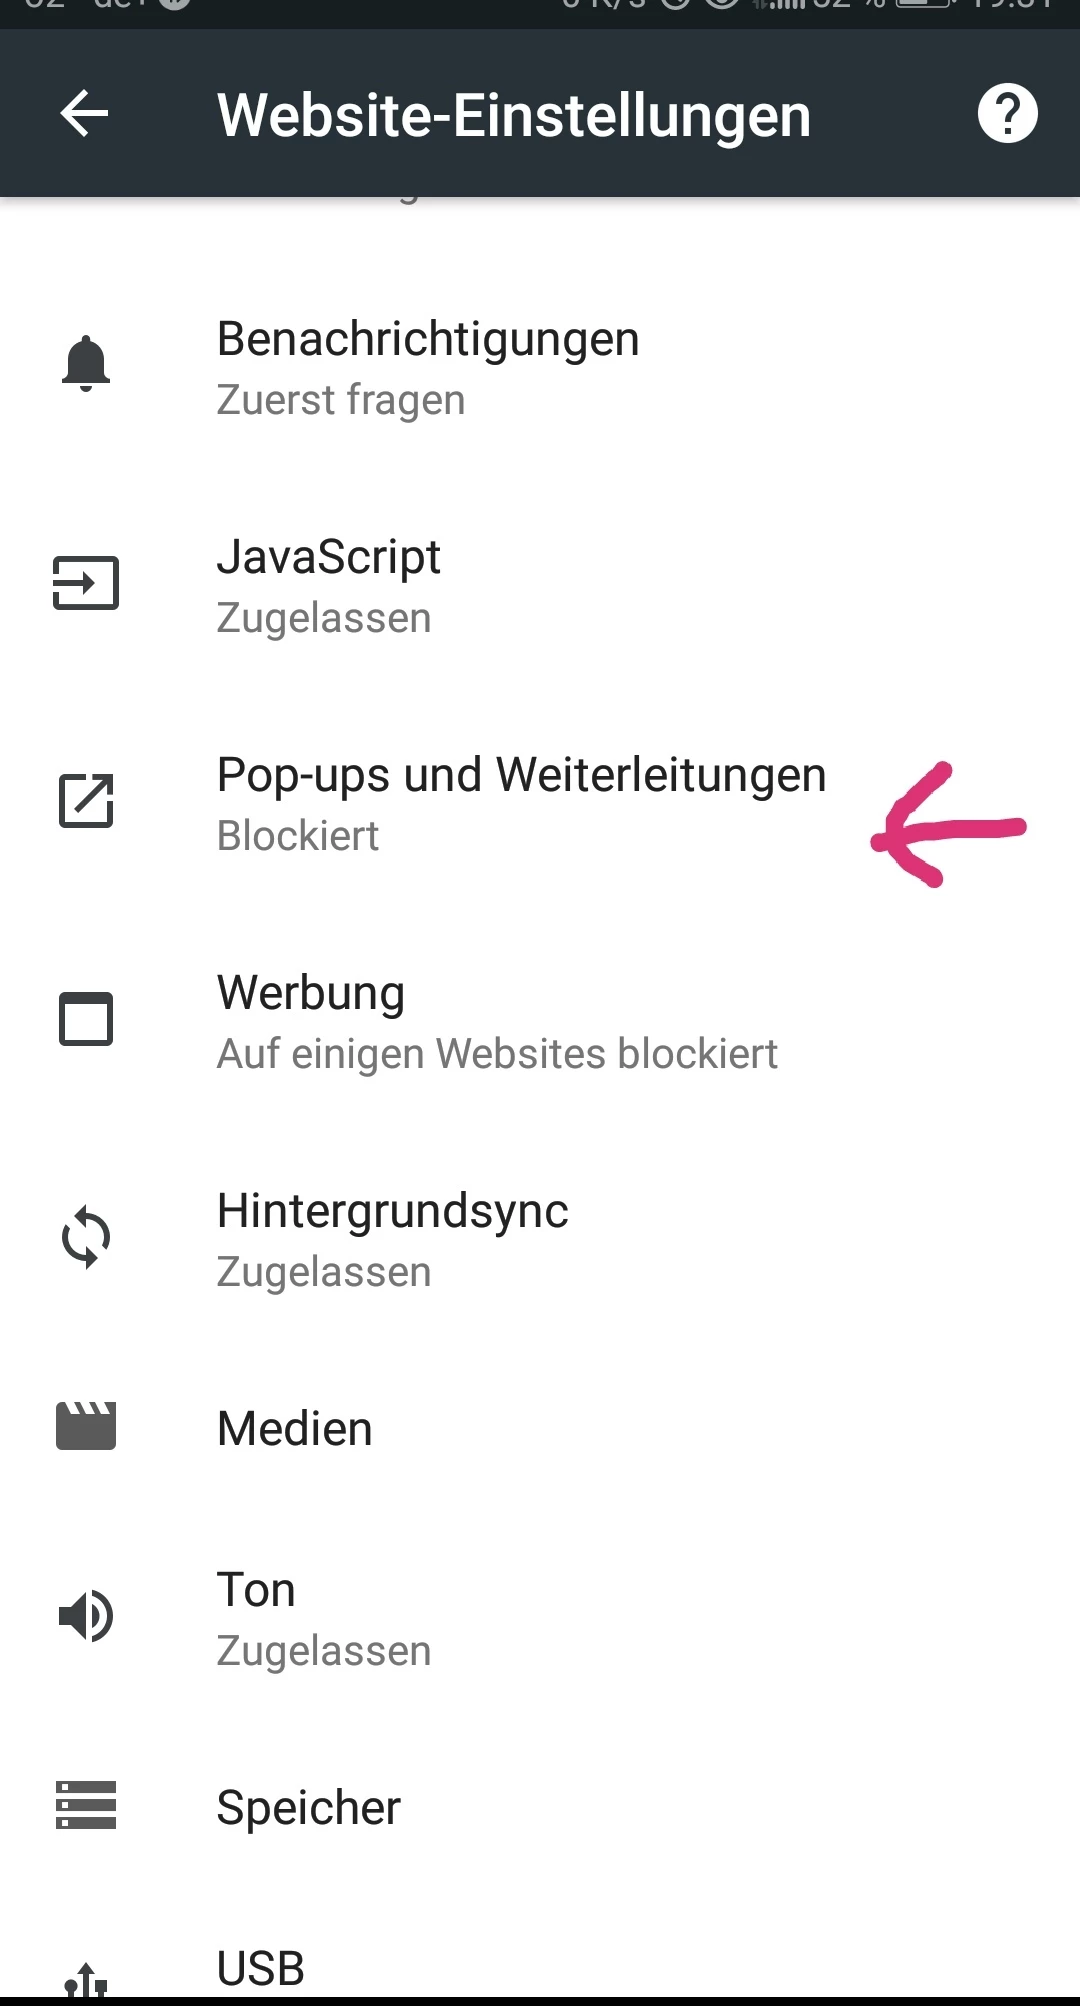
Task: Open Hintergrundsync settings
Action: (393, 1240)
